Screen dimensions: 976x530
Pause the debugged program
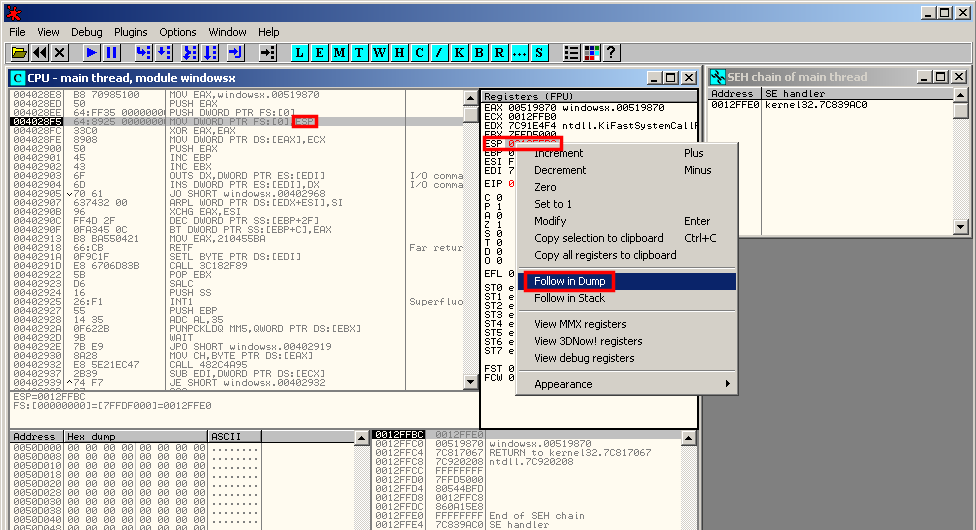coord(111,52)
